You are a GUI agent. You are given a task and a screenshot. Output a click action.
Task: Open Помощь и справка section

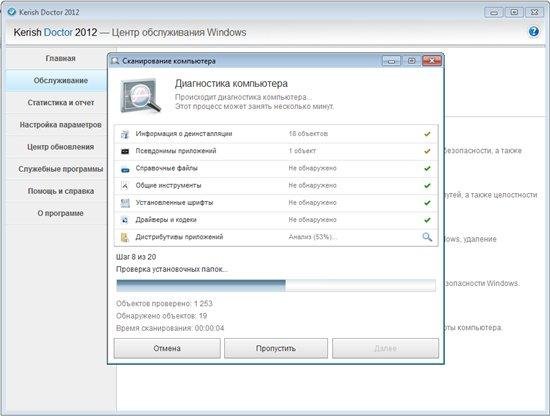click(x=60, y=191)
